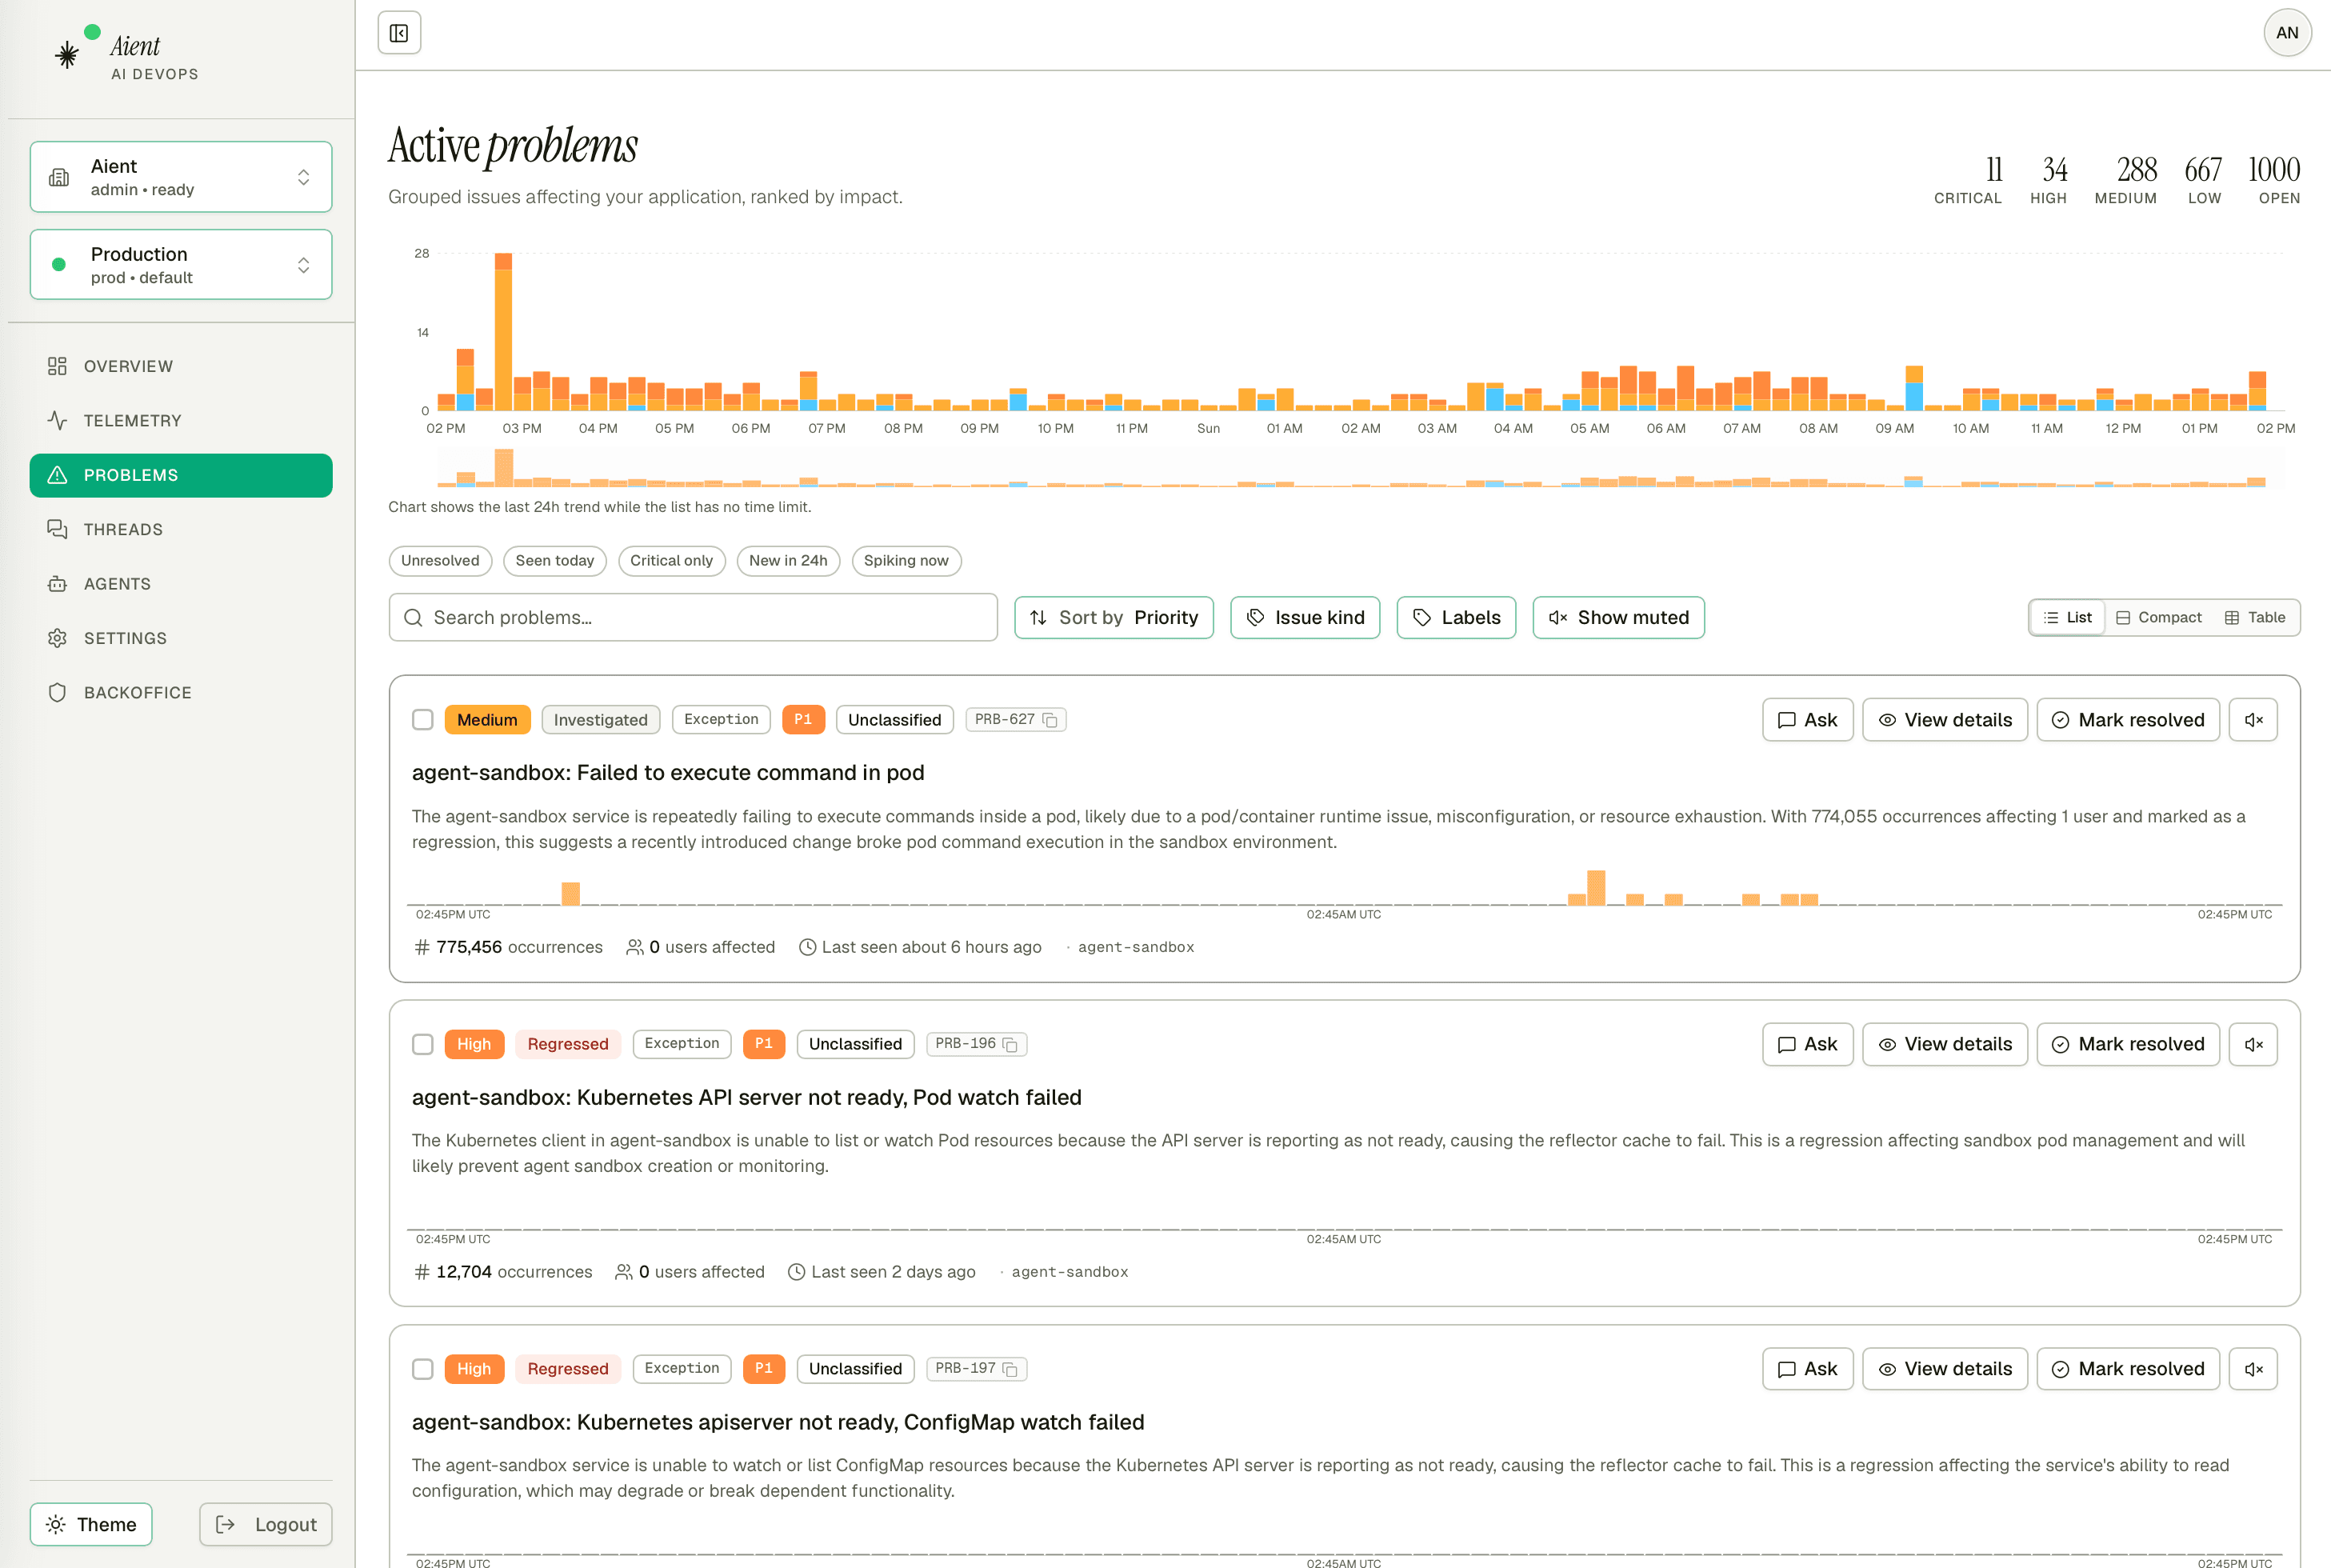This screenshot has width=2331, height=1568.
Task: Mark PRB-627 problem as resolved
Action: [2127, 720]
